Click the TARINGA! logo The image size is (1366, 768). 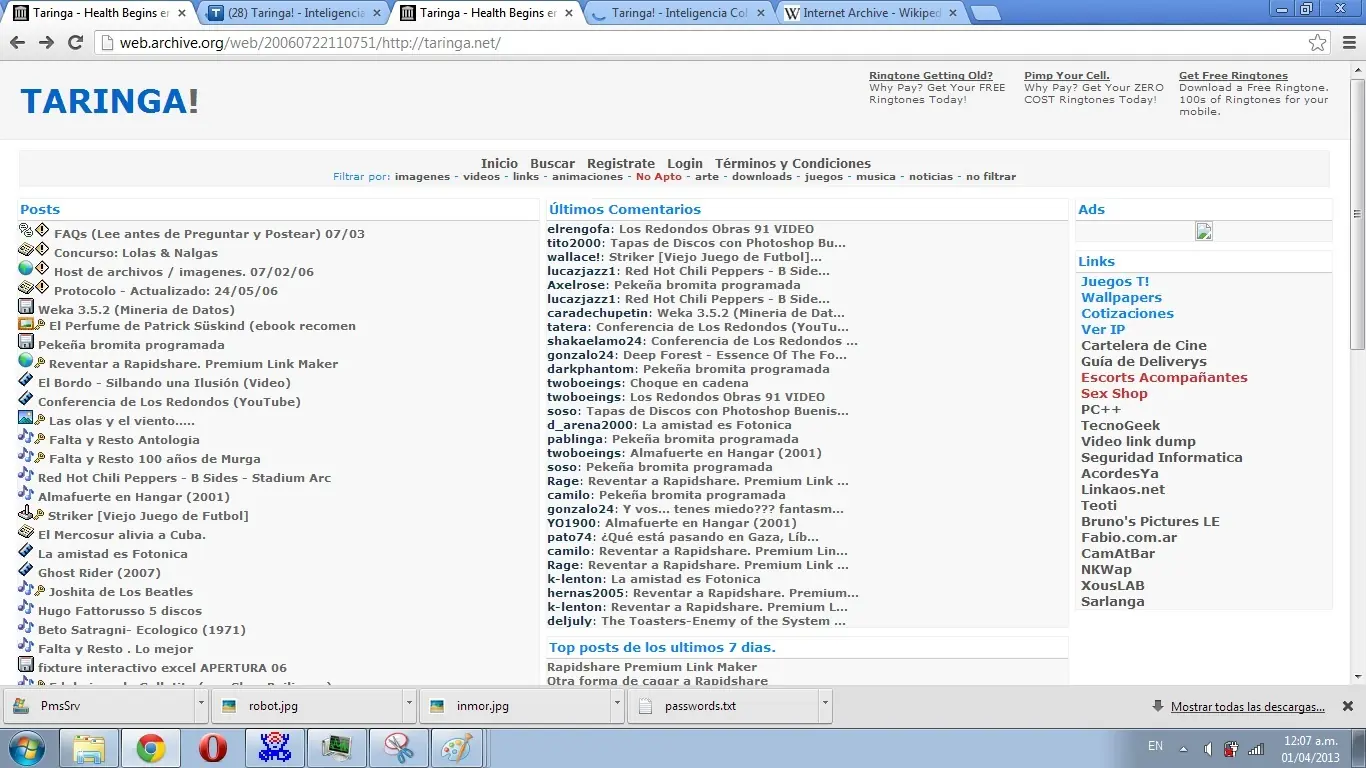pyautogui.click(x=110, y=101)
